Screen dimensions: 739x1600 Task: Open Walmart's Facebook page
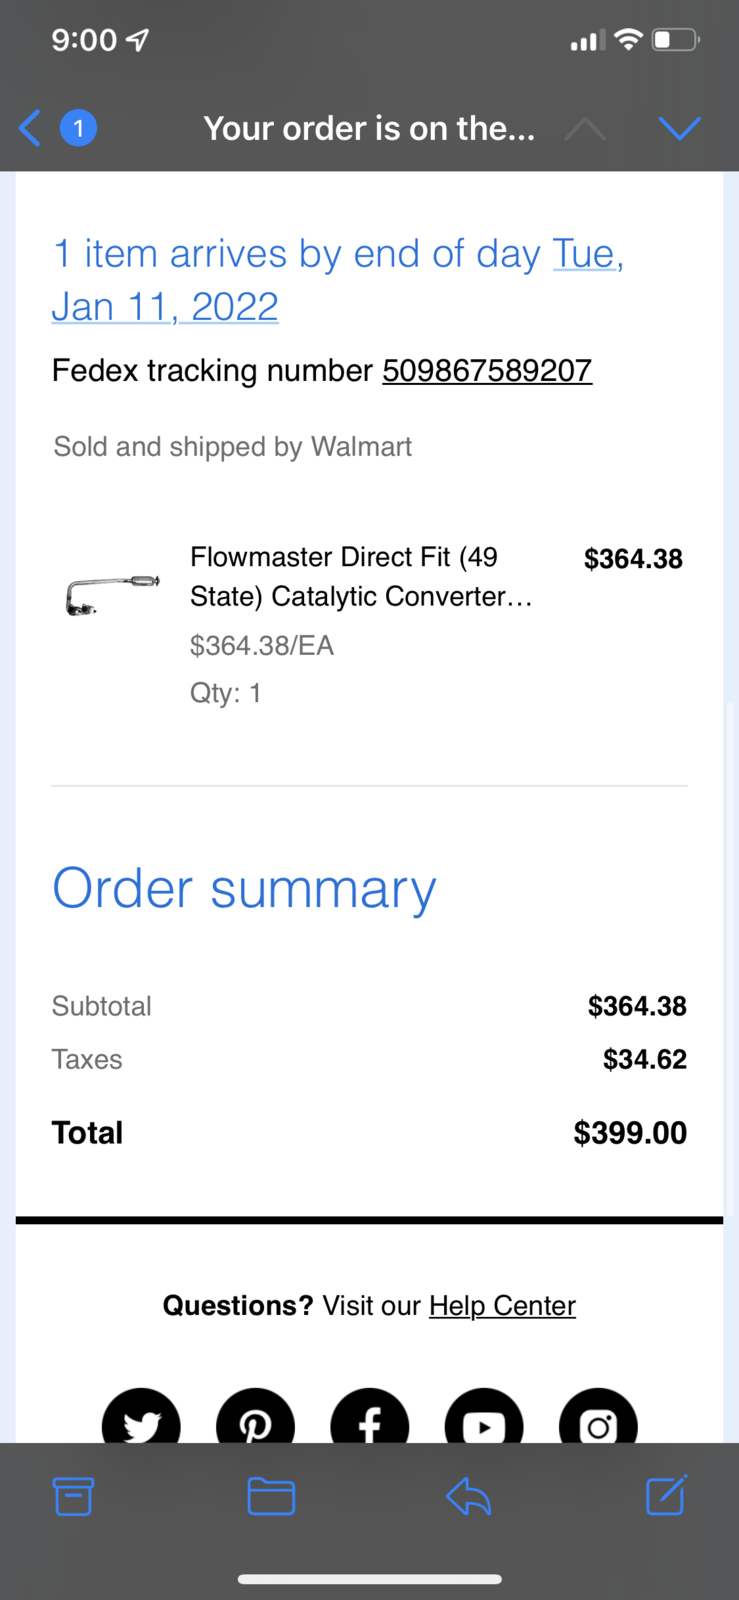(x=370, y=1420)
